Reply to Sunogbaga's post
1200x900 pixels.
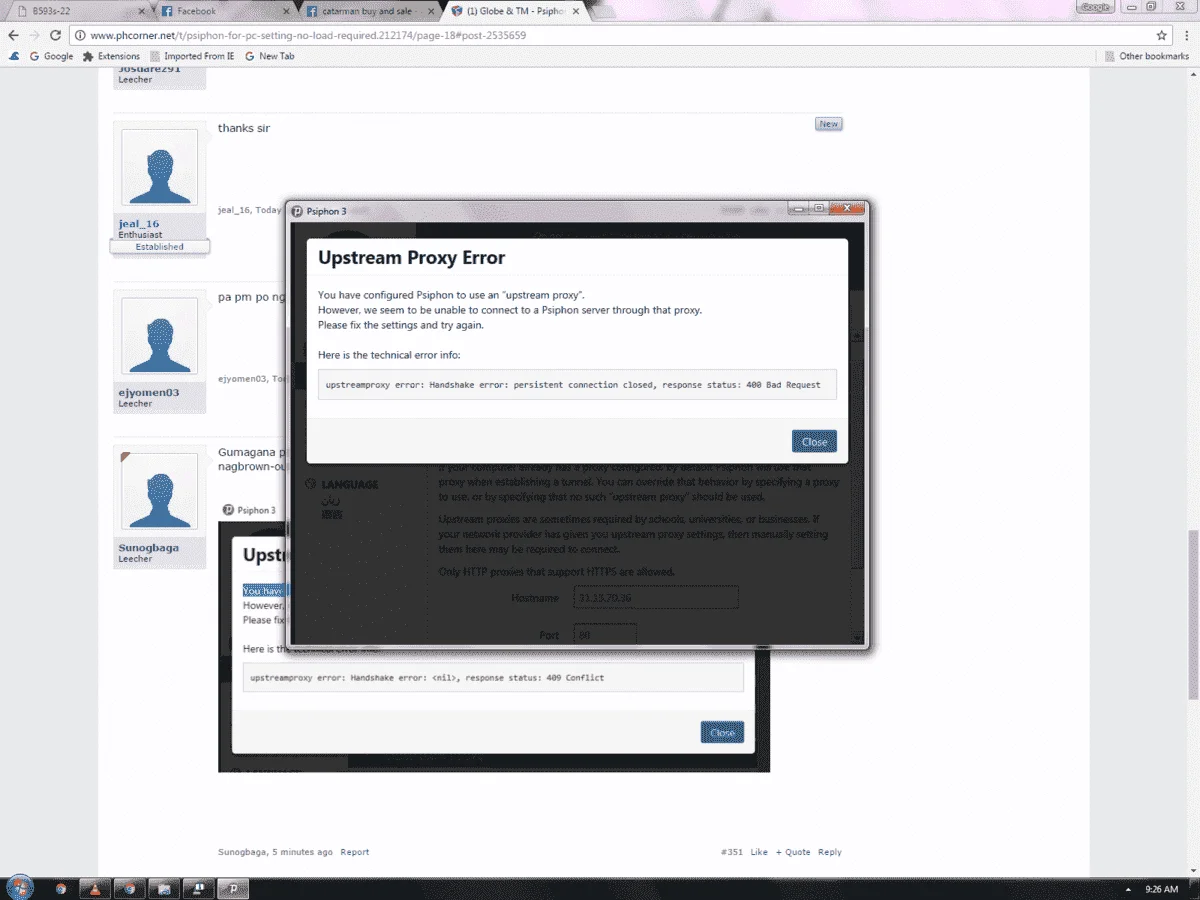click(830, 852)
